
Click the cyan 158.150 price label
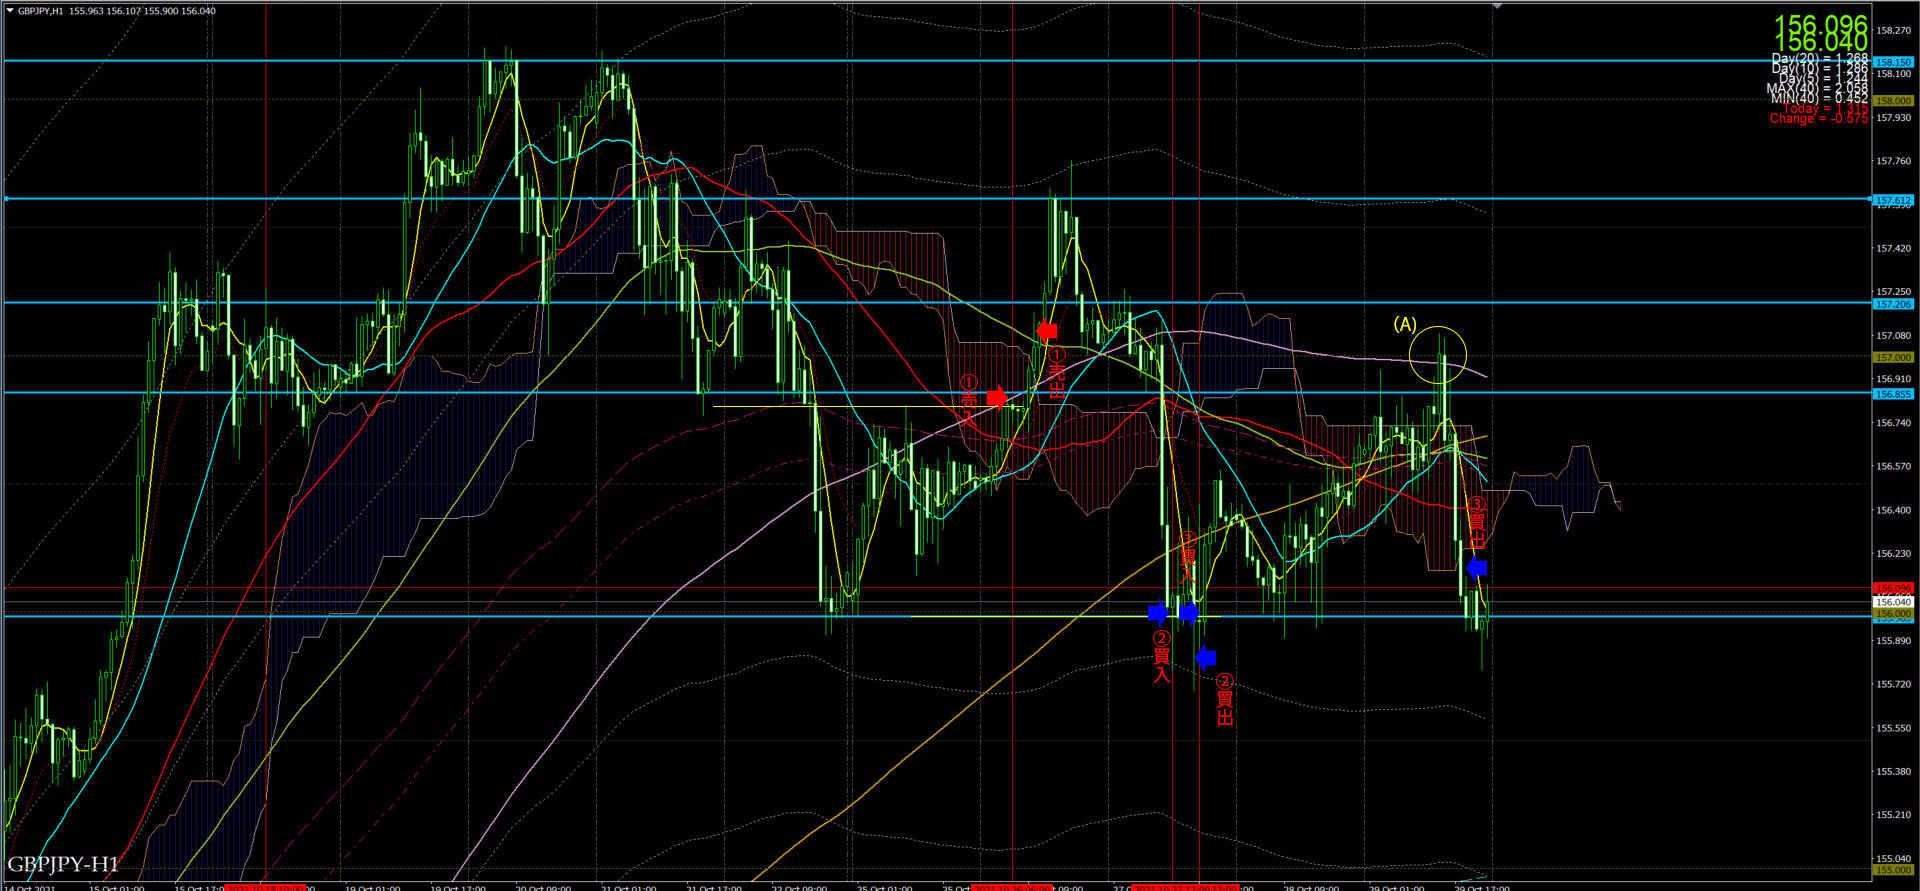click(x=1893, y=62)
